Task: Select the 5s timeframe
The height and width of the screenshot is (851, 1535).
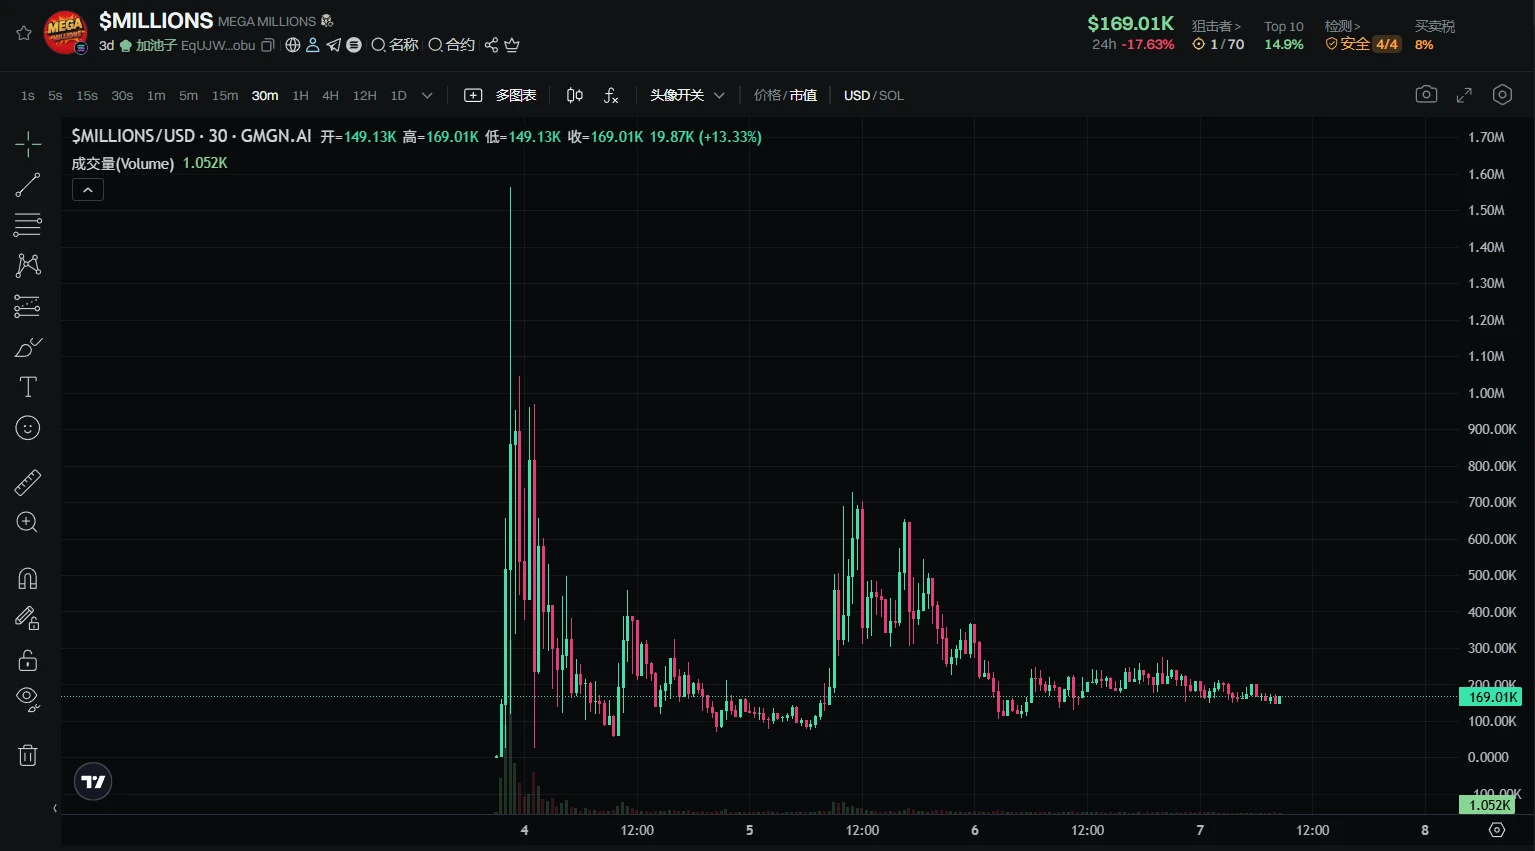Action: 55,95
